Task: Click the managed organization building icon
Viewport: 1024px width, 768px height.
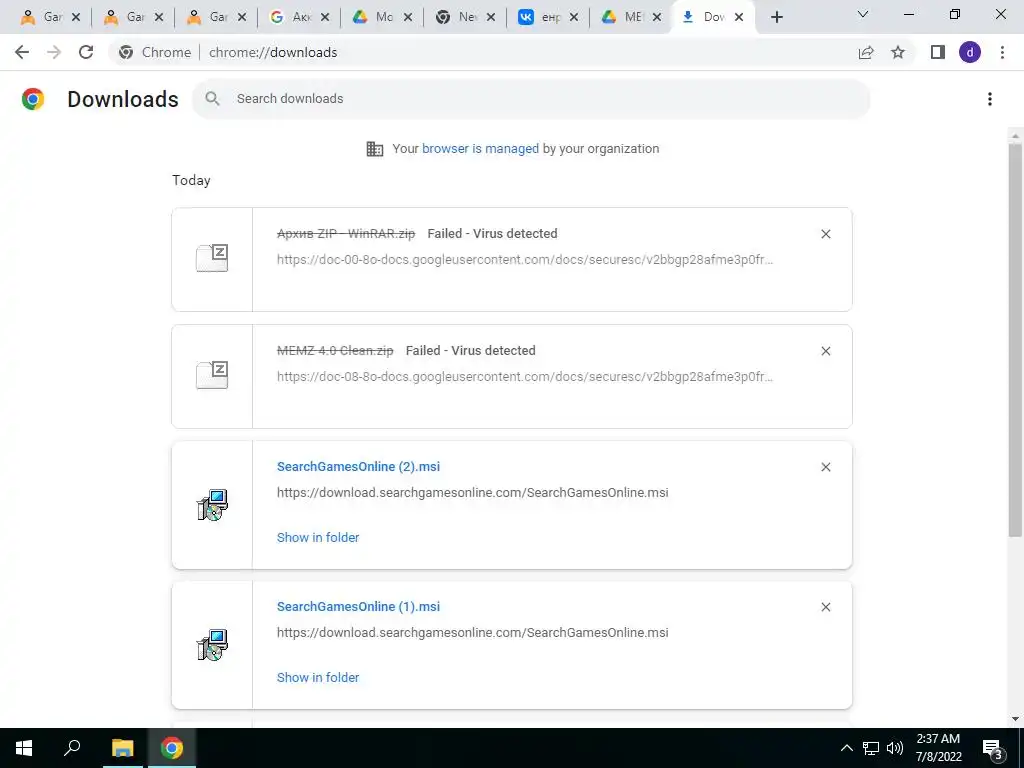Action: (x=375, y=149)
